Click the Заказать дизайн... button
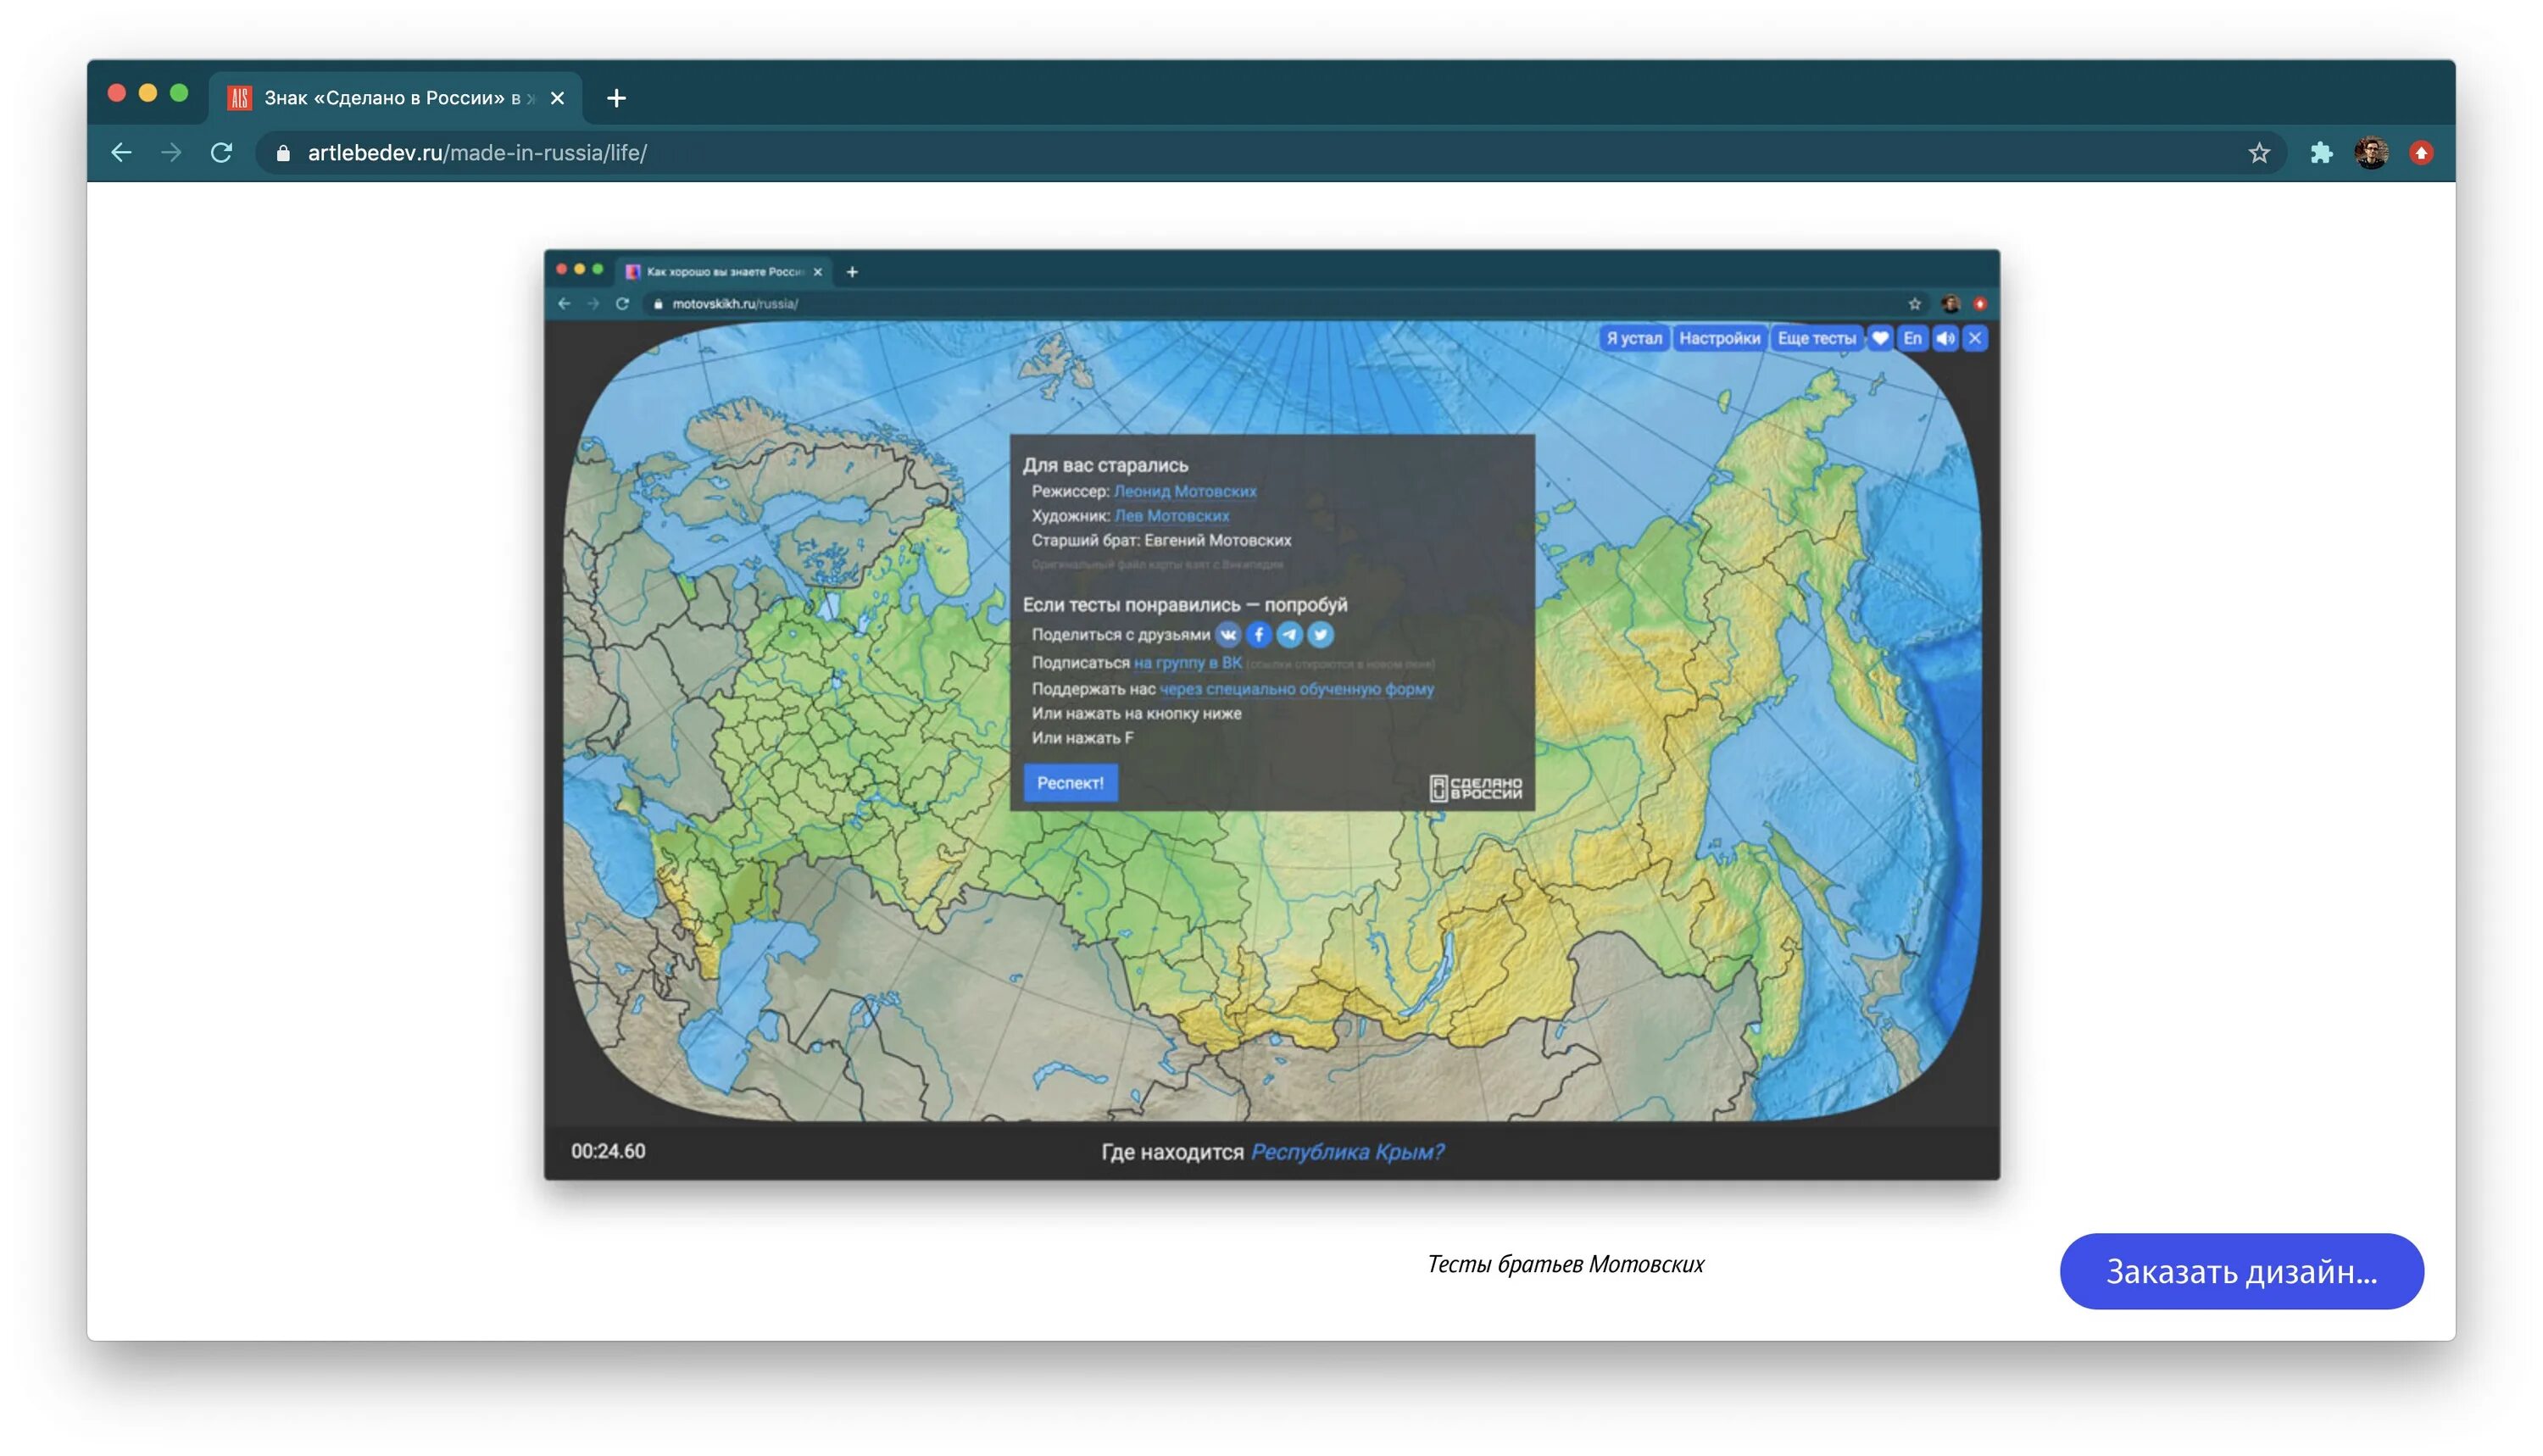 pos(2240,1271)
